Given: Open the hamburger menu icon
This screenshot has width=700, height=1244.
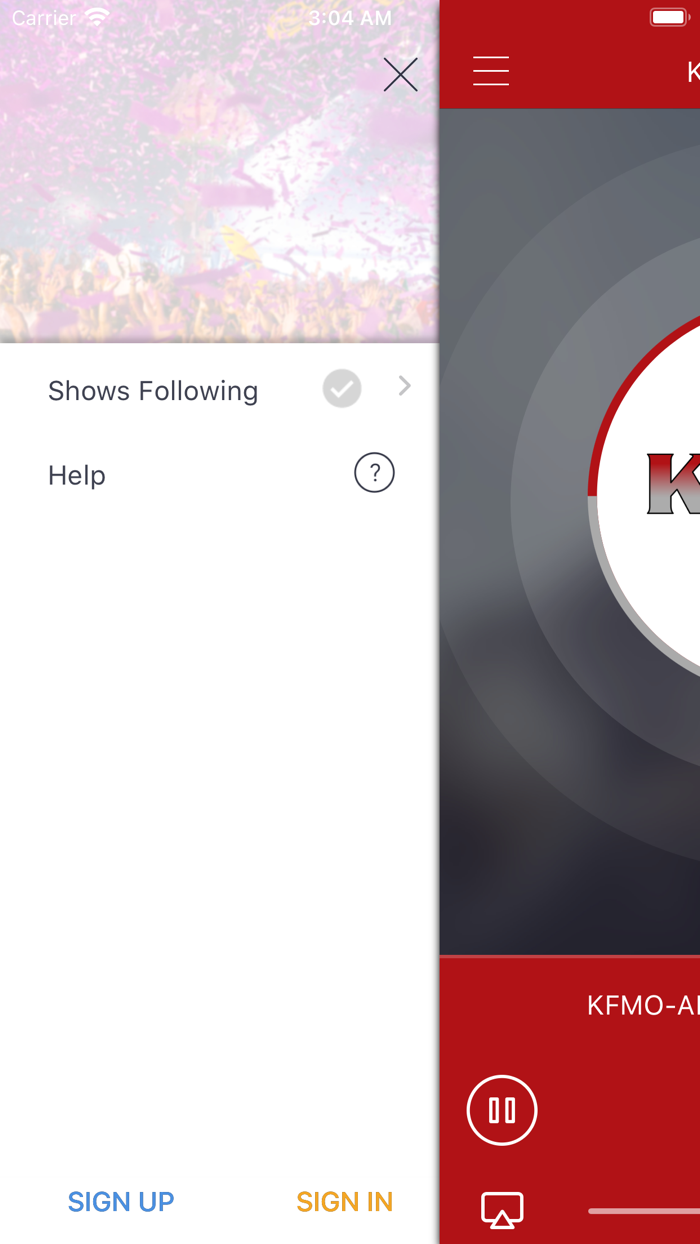Looking at the screenshot, I should [x=491, y=71].
